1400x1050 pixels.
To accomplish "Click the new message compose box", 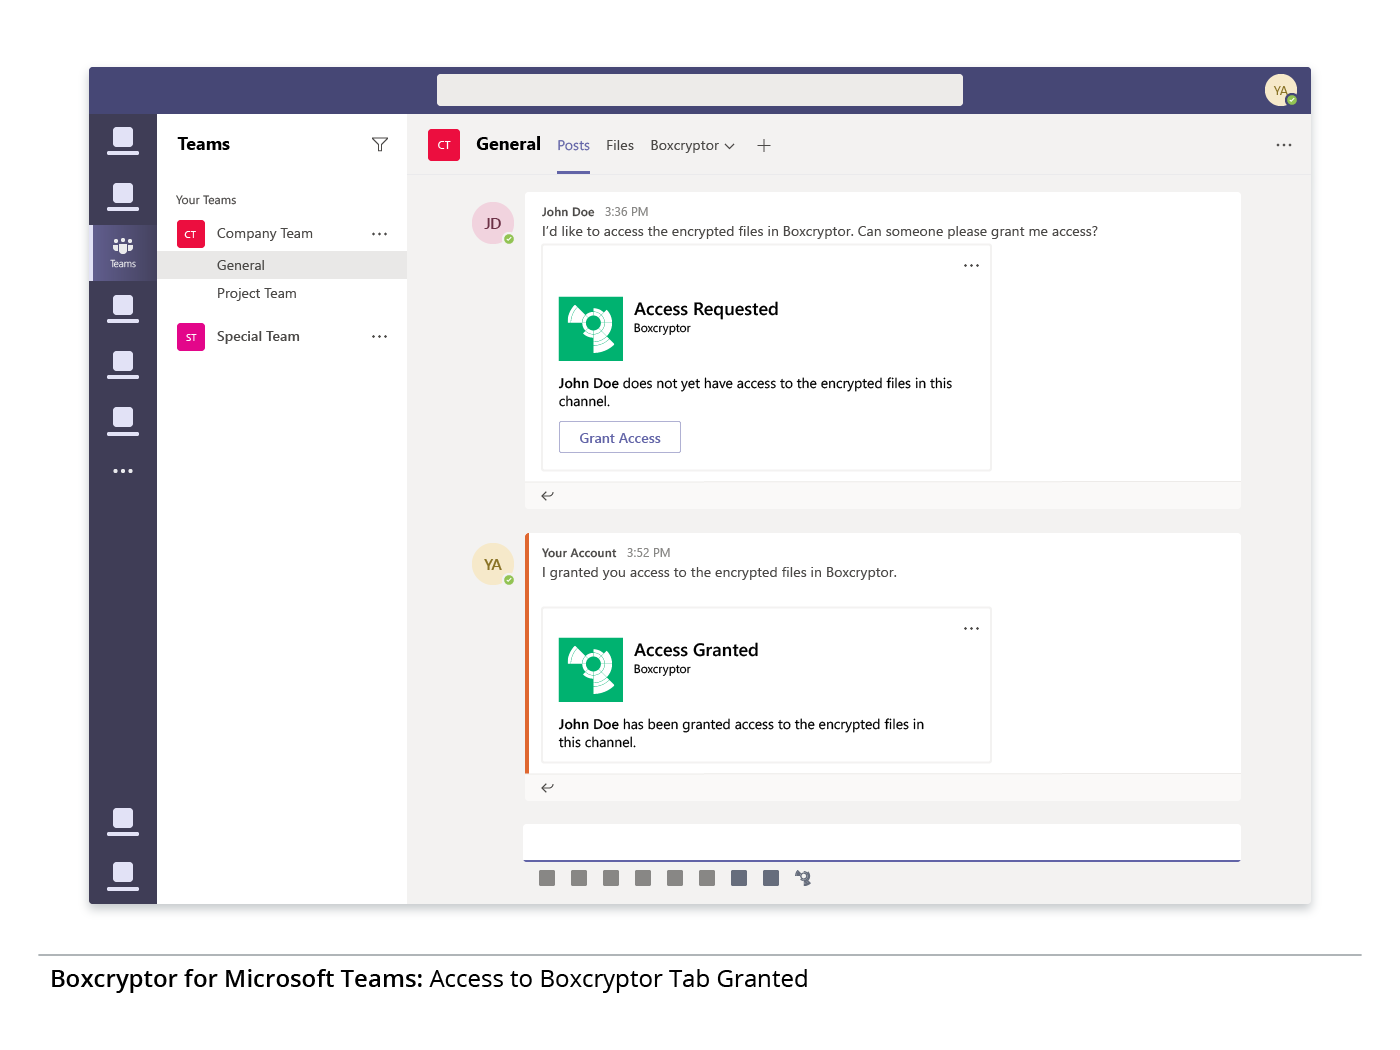I will click(882, 842).
